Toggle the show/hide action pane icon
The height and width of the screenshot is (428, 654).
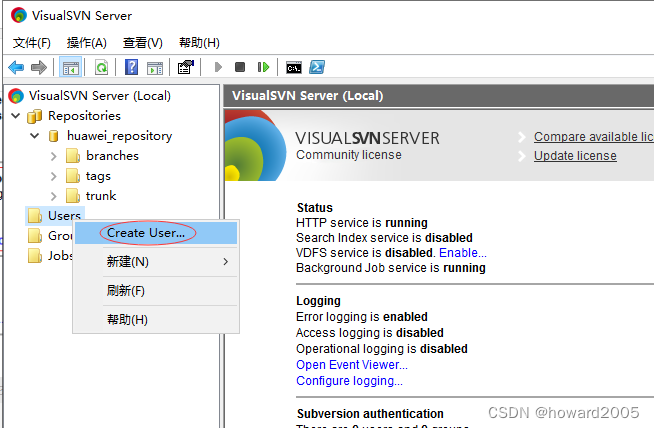coord(155,67)
